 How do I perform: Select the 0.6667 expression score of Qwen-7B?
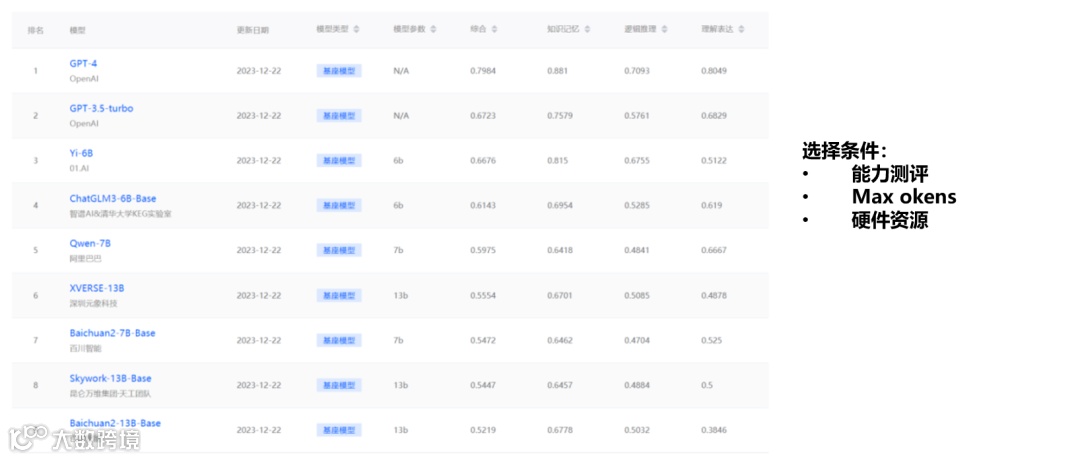tap(714, 250)
